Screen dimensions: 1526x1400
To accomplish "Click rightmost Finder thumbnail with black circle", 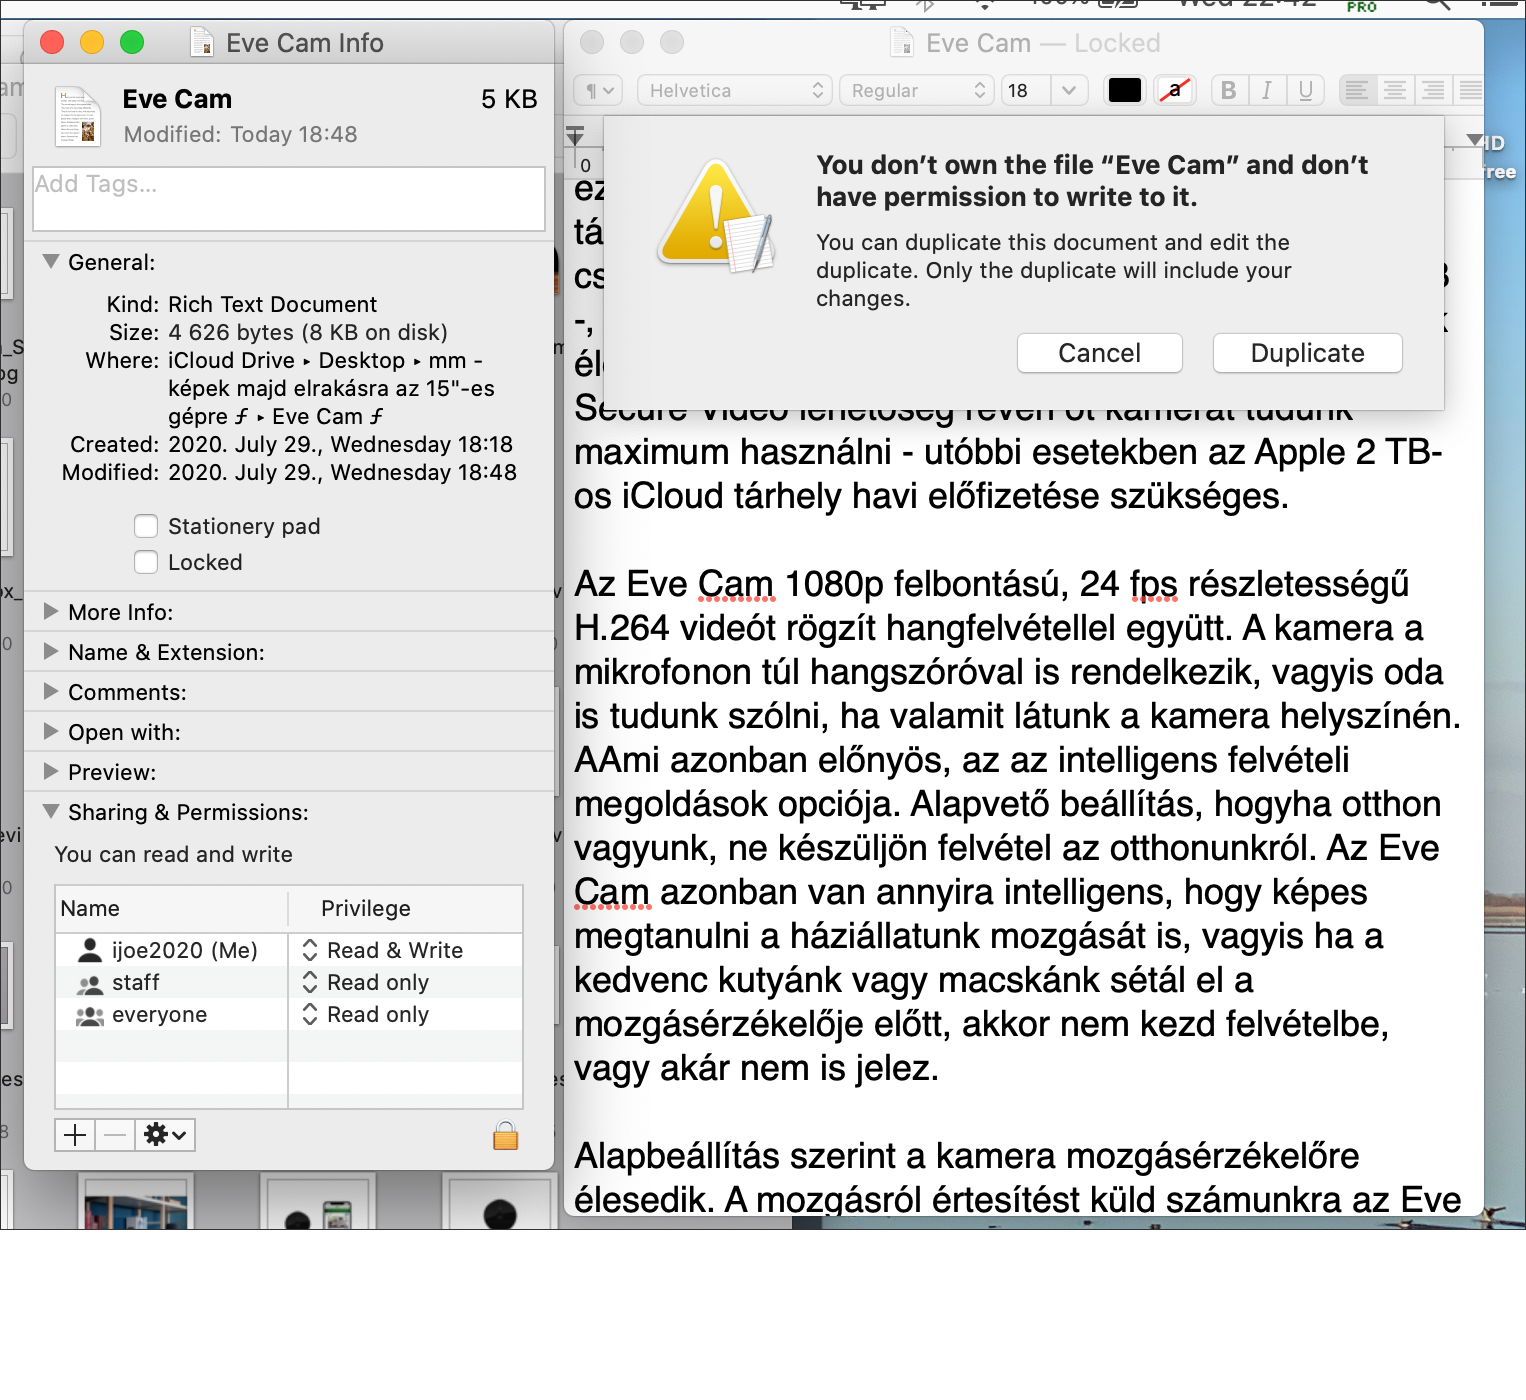I will tap(500, 1204).
